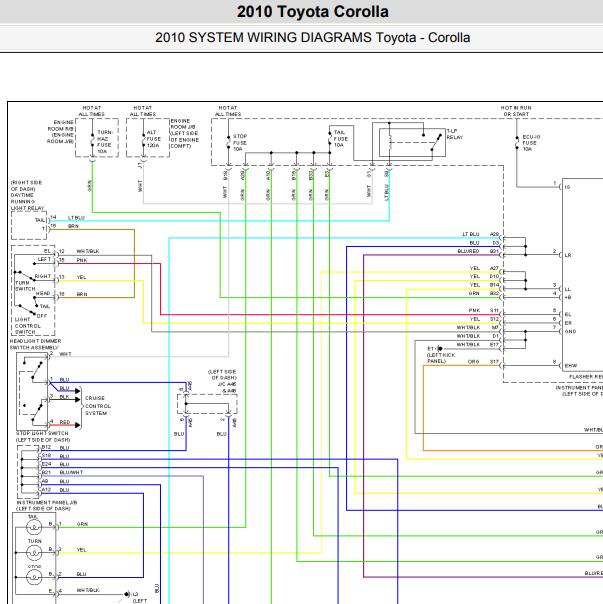Click the TURN lamp bulb symbol
The image size is (603, 604).
pyautogui.click(x=34, y=552)
